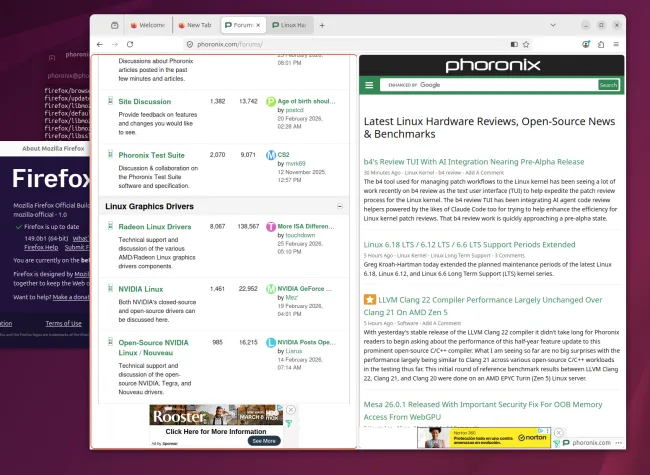Collapse the Linux Graphics Drivers section
650x475 pixels.
tap(340, 206)
